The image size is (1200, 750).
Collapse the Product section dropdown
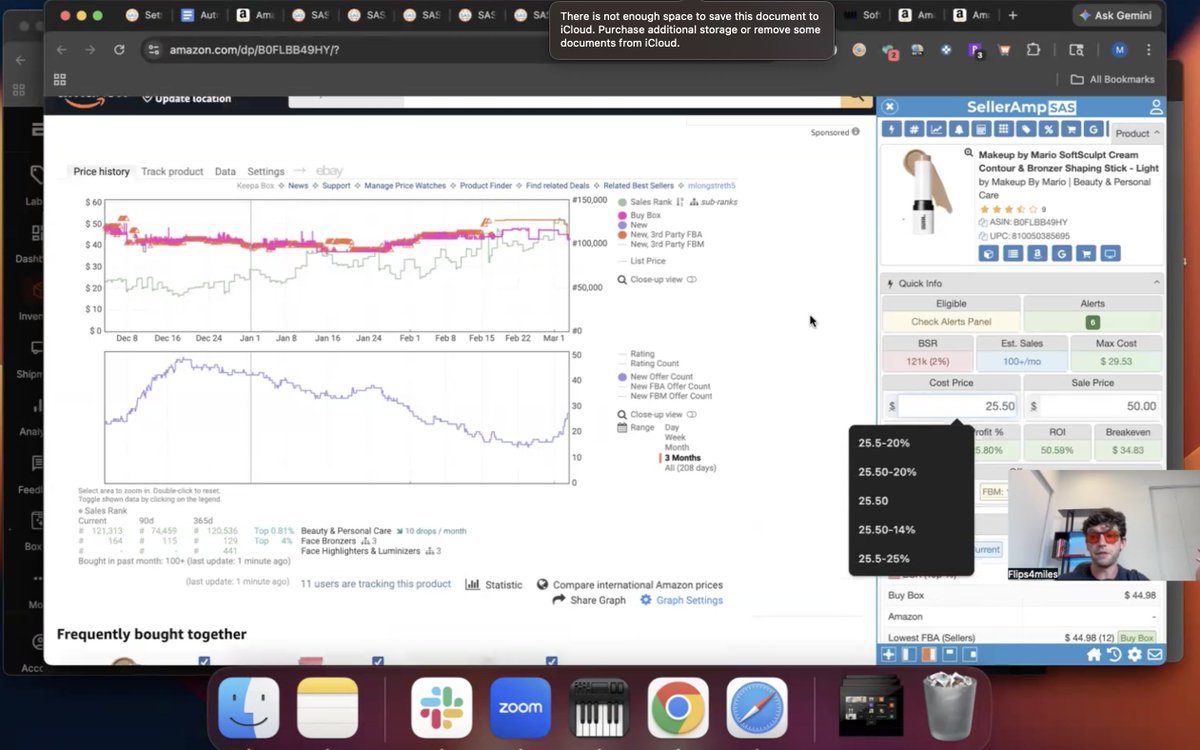(1136, 133)
